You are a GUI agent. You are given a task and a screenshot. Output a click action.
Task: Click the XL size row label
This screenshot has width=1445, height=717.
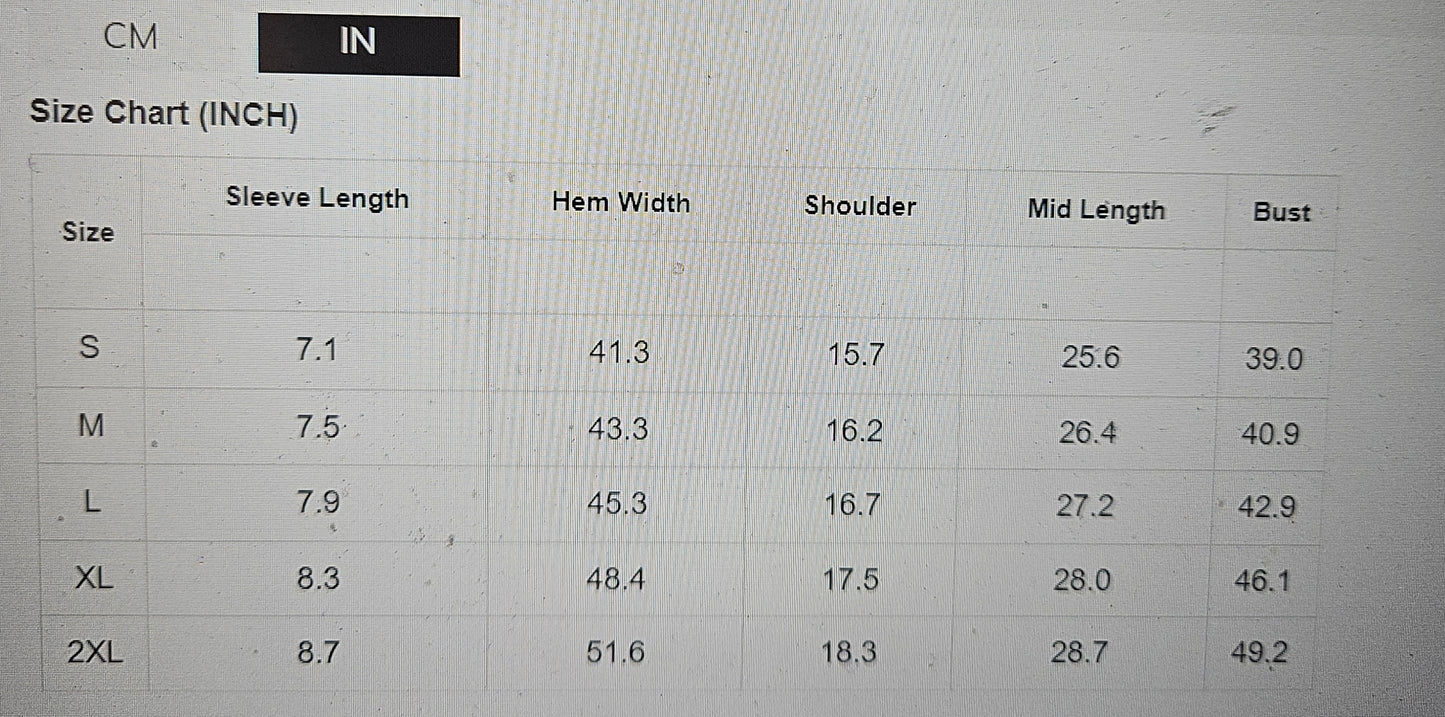coord(94,577)
